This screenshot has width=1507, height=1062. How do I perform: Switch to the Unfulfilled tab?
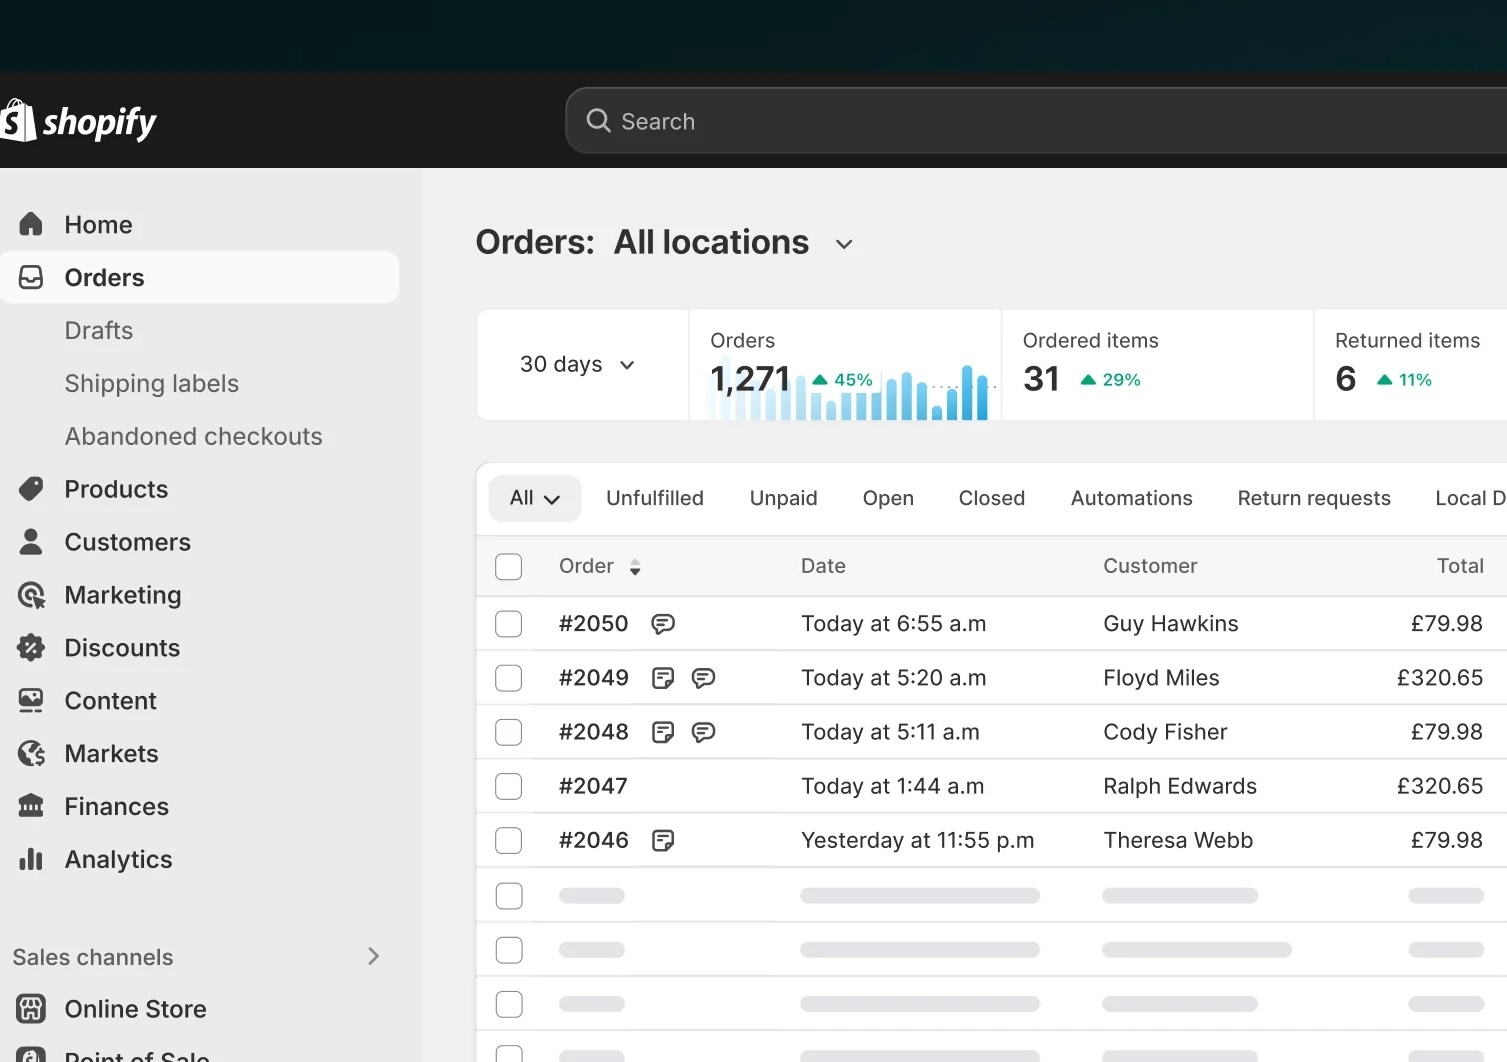click(x=655, y=497)
